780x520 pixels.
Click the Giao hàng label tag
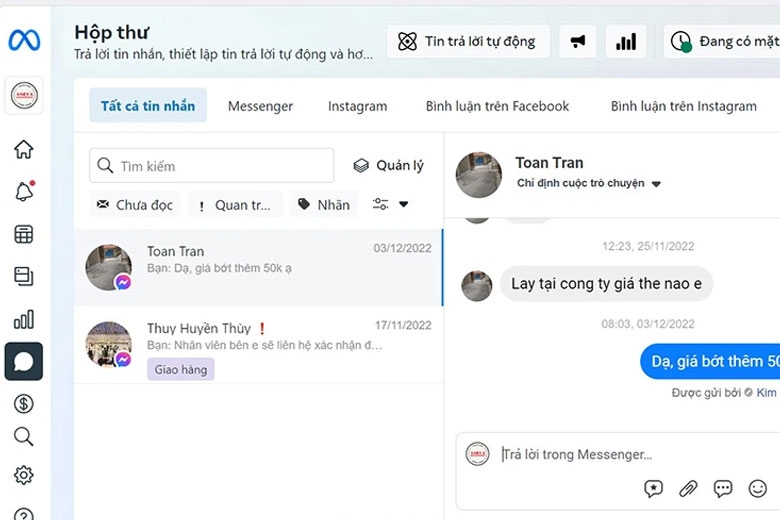tap(181, 369)
